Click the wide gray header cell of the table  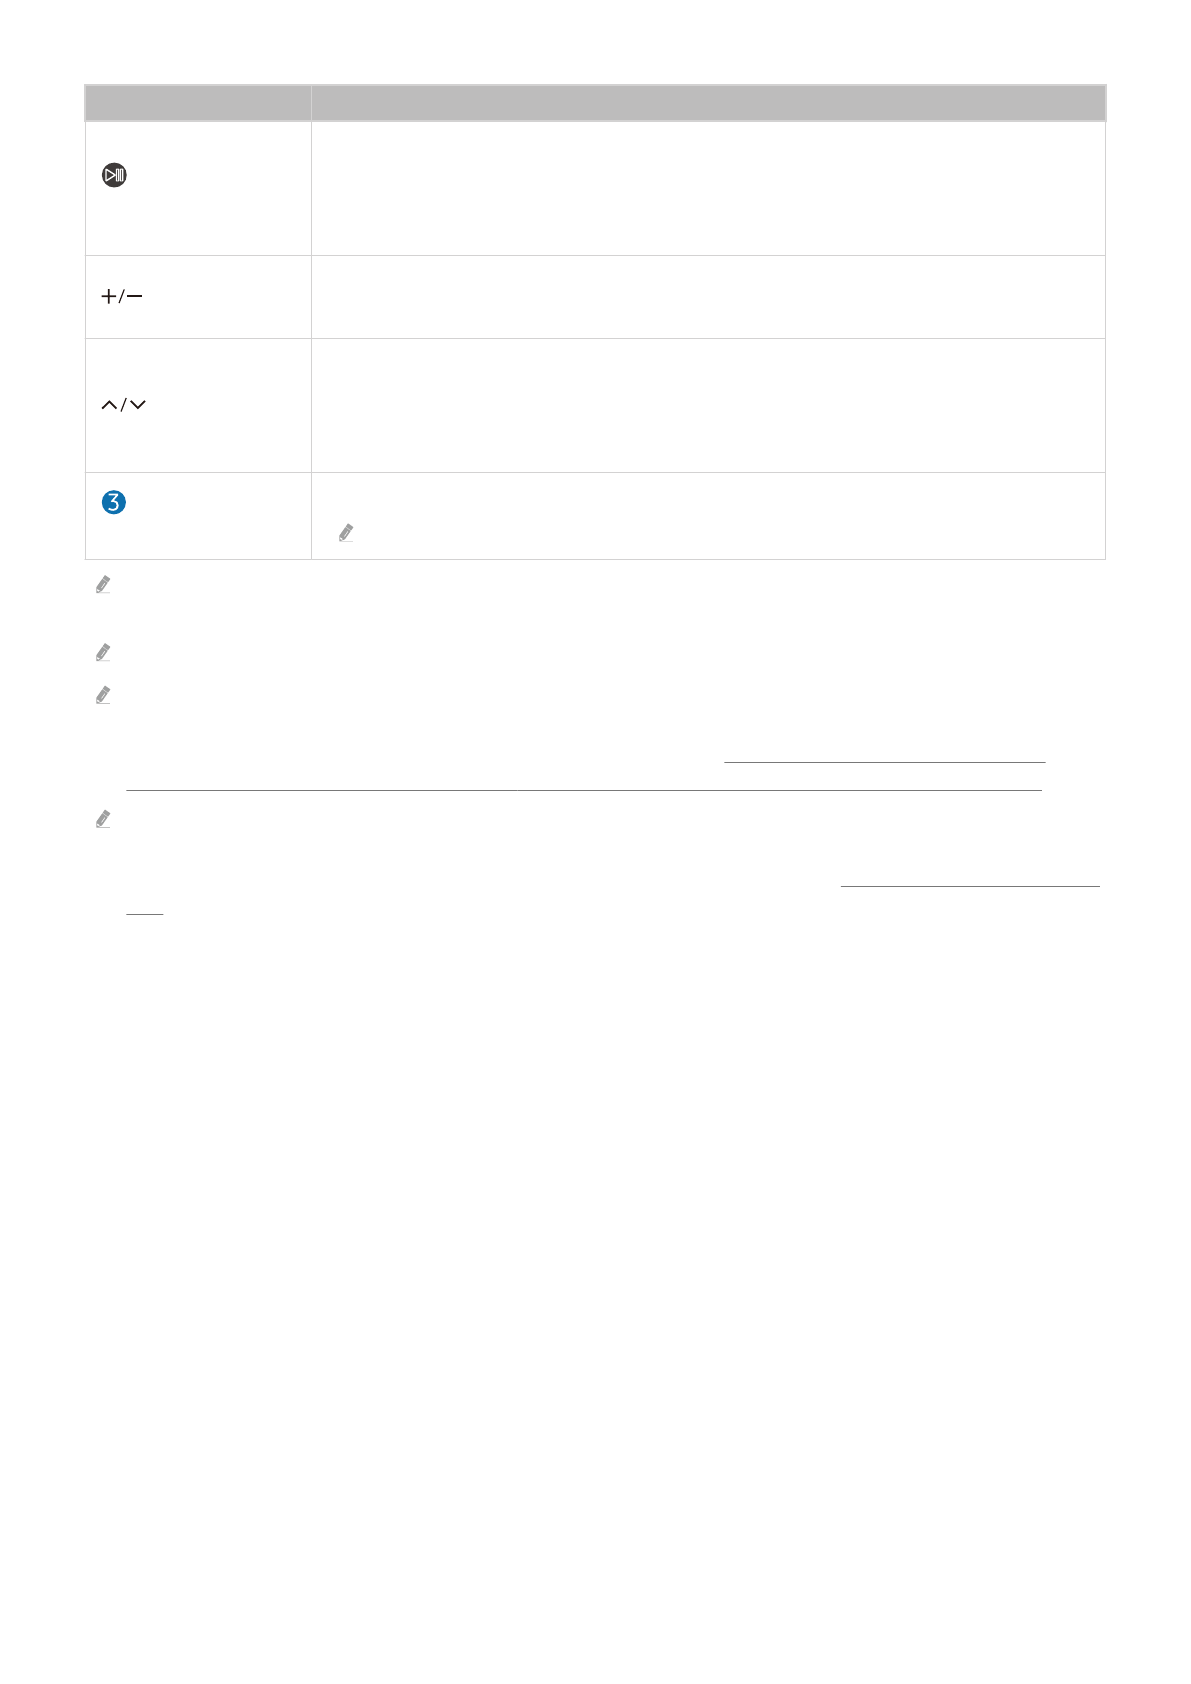click(708, 103)
